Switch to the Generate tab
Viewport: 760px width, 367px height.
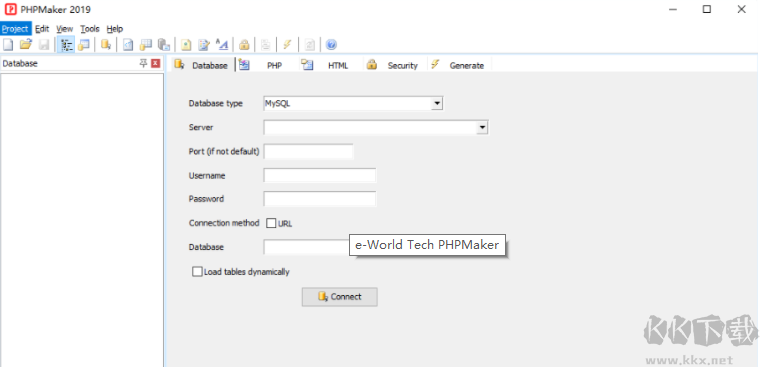[x=459, y=65]
